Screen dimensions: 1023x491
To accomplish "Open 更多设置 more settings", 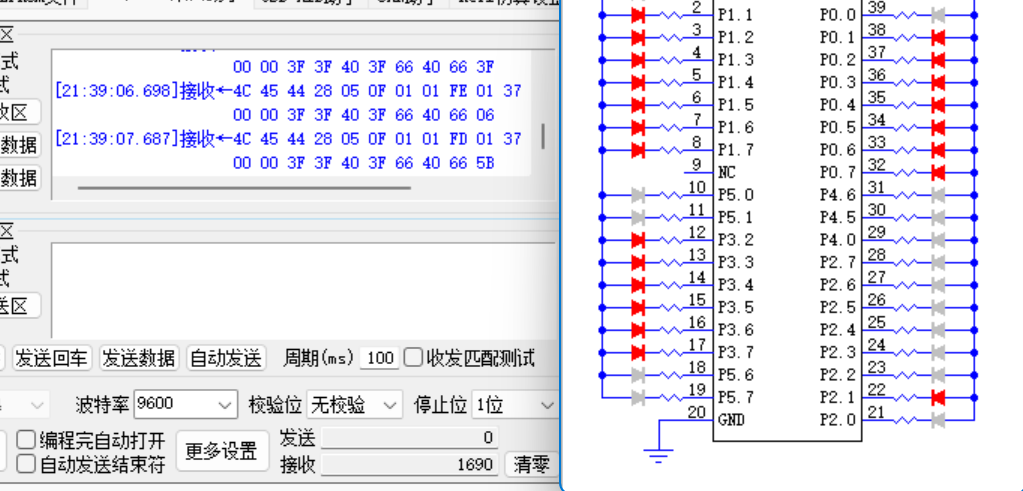I will point(222,451).
